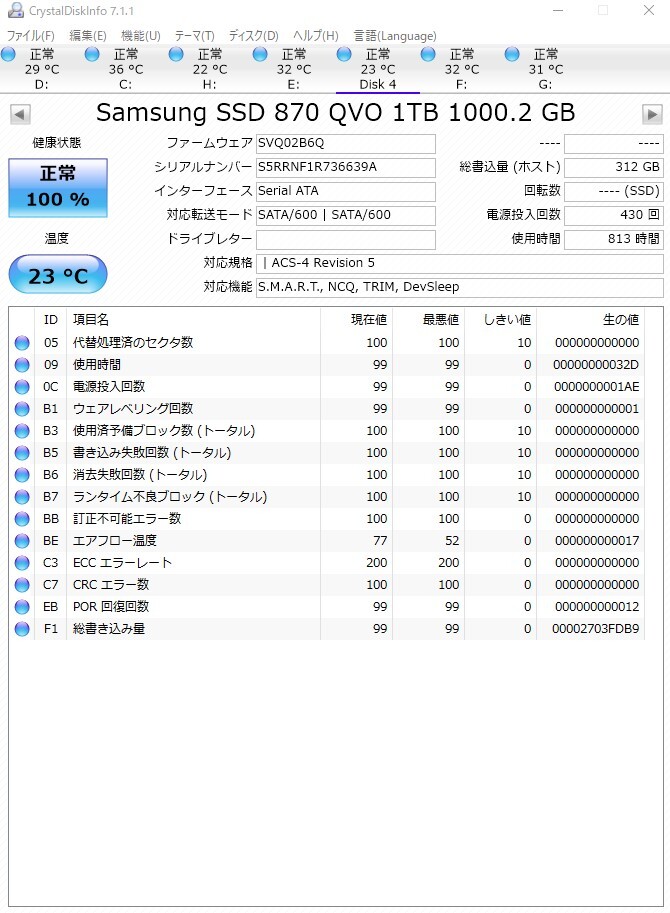Select the E: drive tab
Screen dimensions: 670x913
pyautogui.click(x=293, y=69)
